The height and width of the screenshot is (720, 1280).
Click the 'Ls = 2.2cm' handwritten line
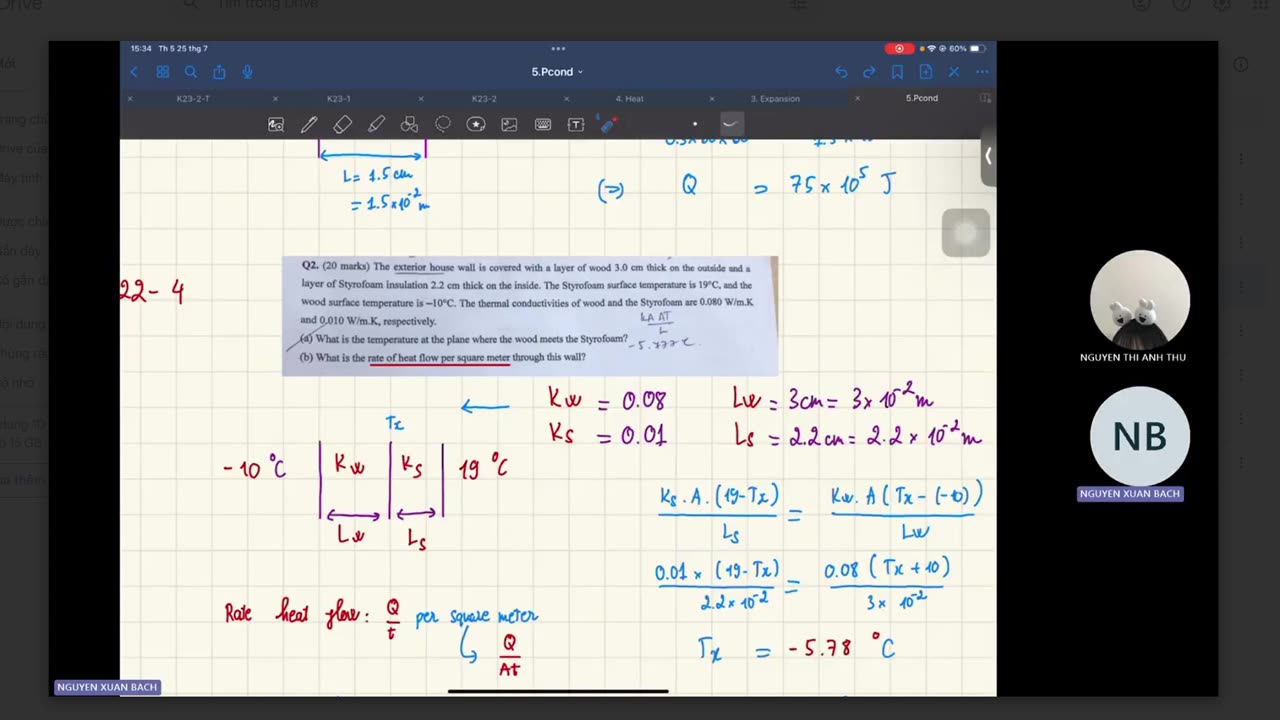click(x=858, y=436)
